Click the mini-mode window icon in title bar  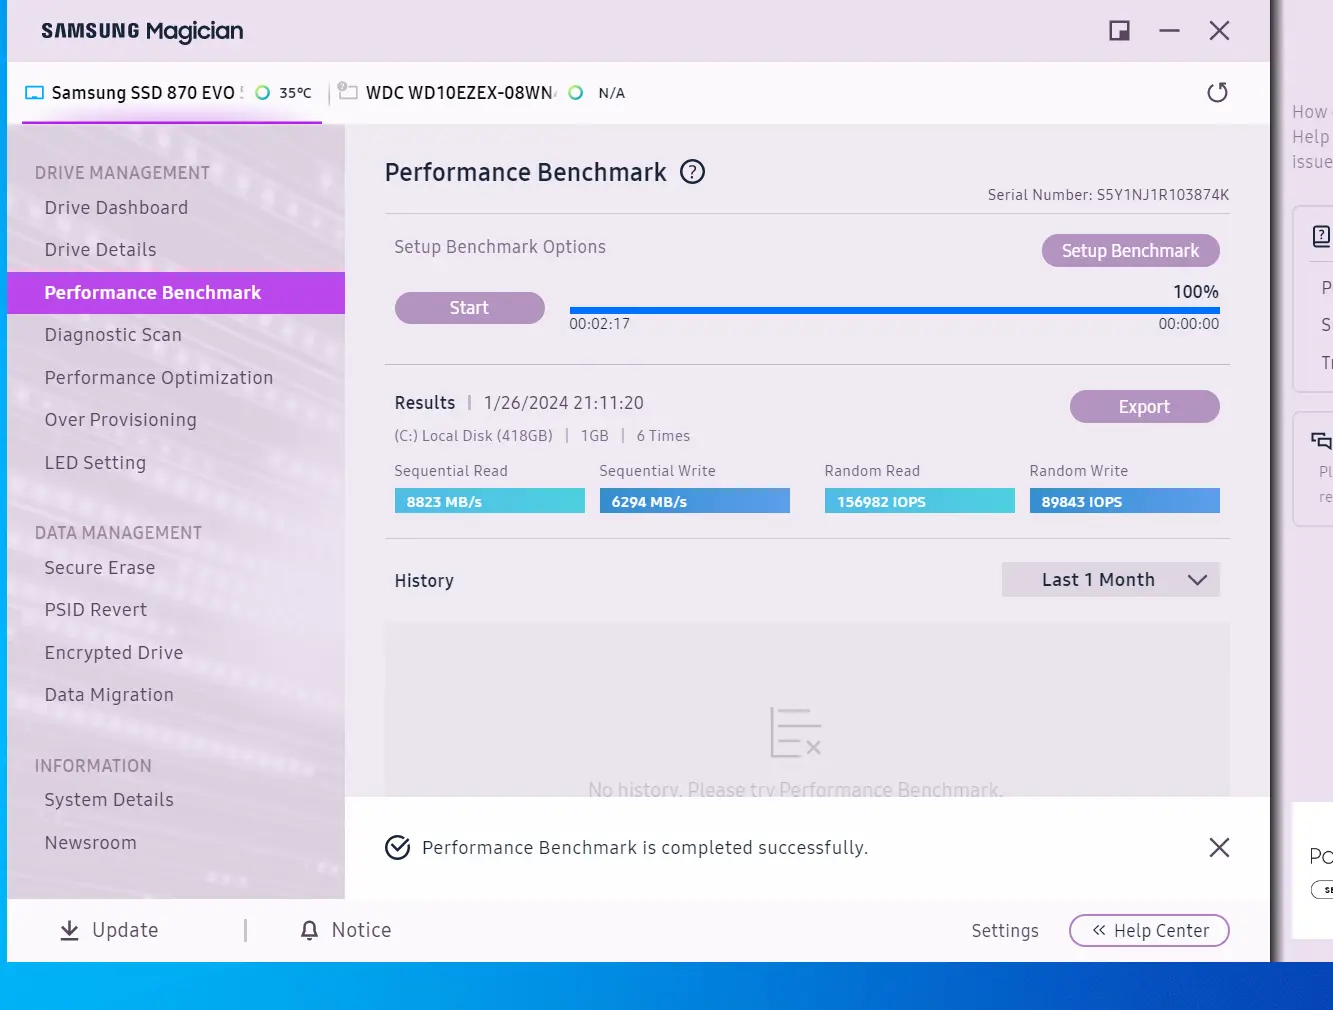1119,31
